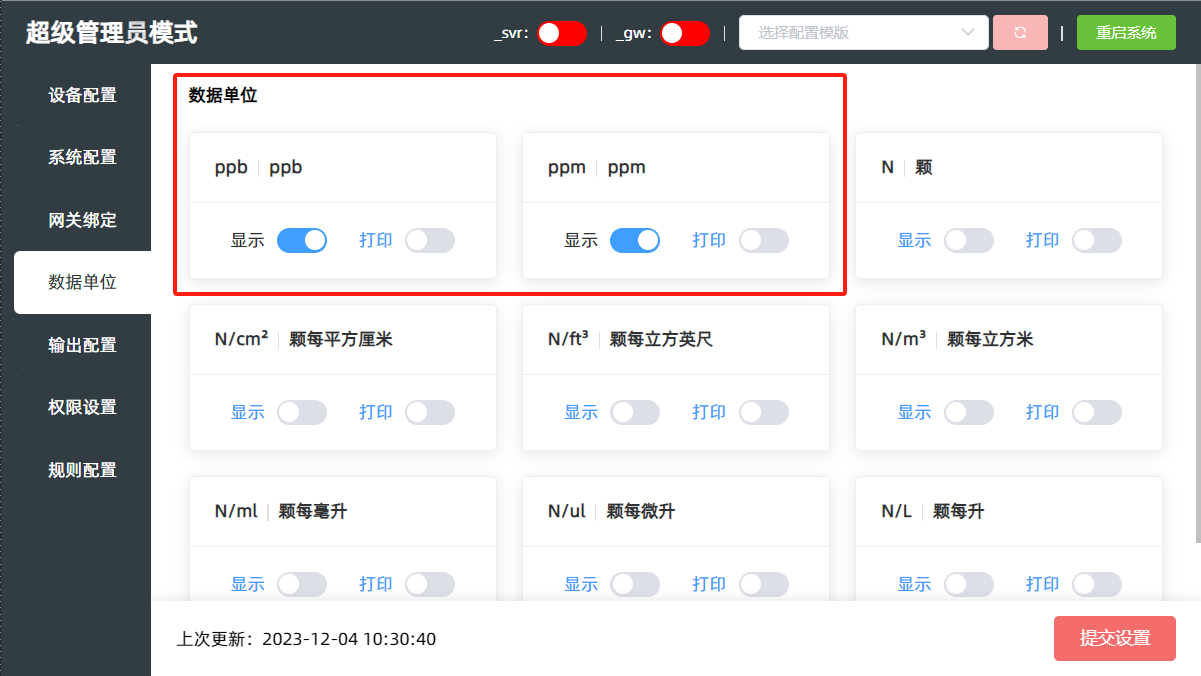This screenshot has height=676, width=1201.
Task: Enable 打印 for N/cm² 颗每平方厘米
Action: pos(430,412)
